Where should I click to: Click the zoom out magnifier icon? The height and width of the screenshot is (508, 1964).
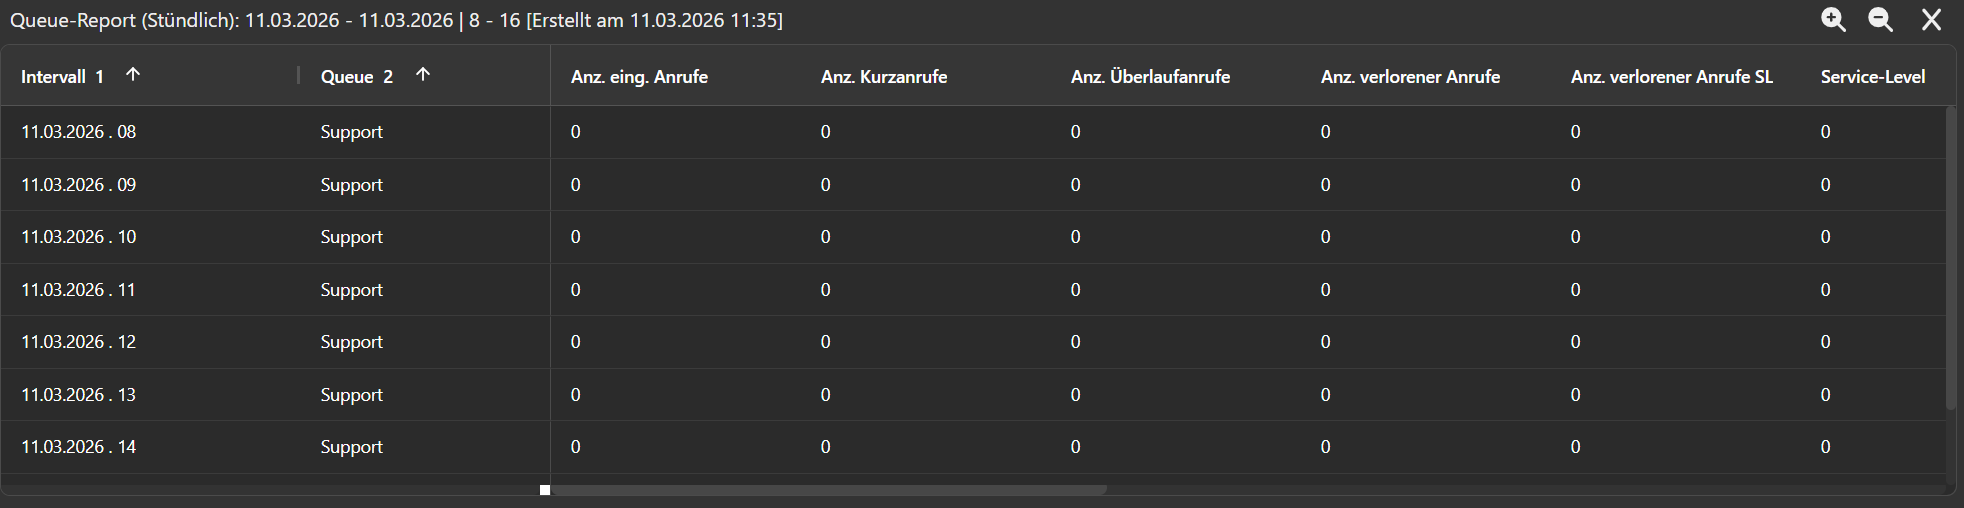click(1880, 20)
